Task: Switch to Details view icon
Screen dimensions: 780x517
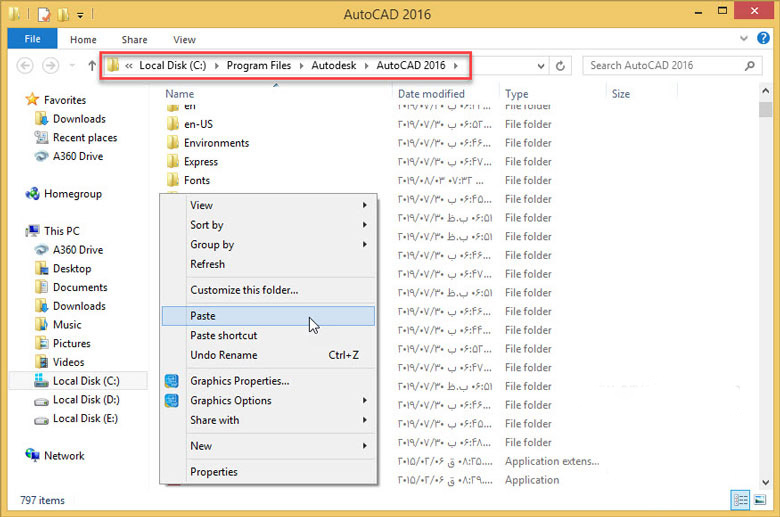Action: coord(740,500)
